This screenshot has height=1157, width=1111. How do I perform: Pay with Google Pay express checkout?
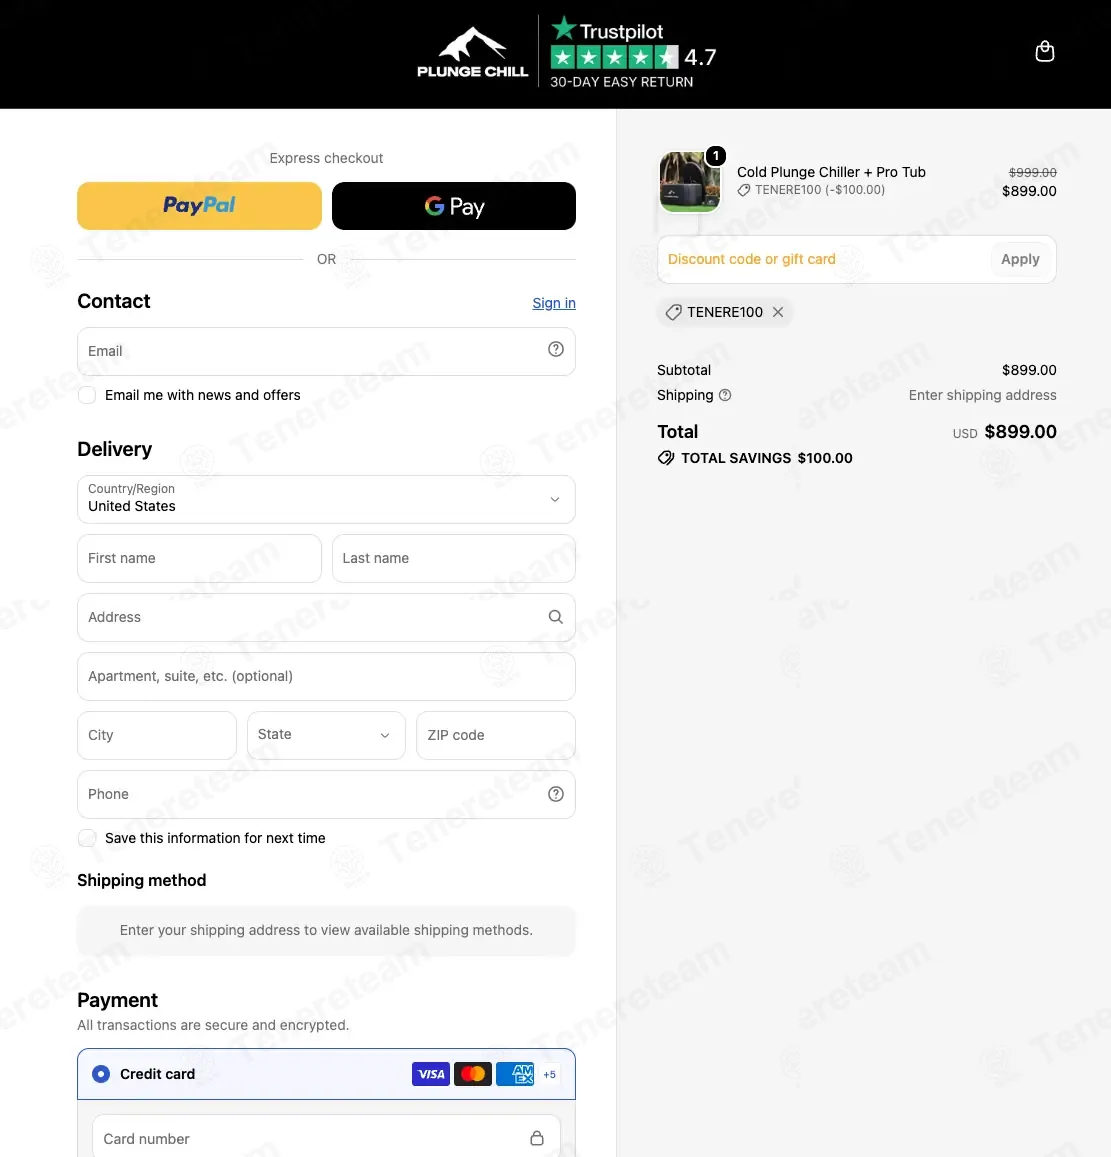[x=454, y=206]
